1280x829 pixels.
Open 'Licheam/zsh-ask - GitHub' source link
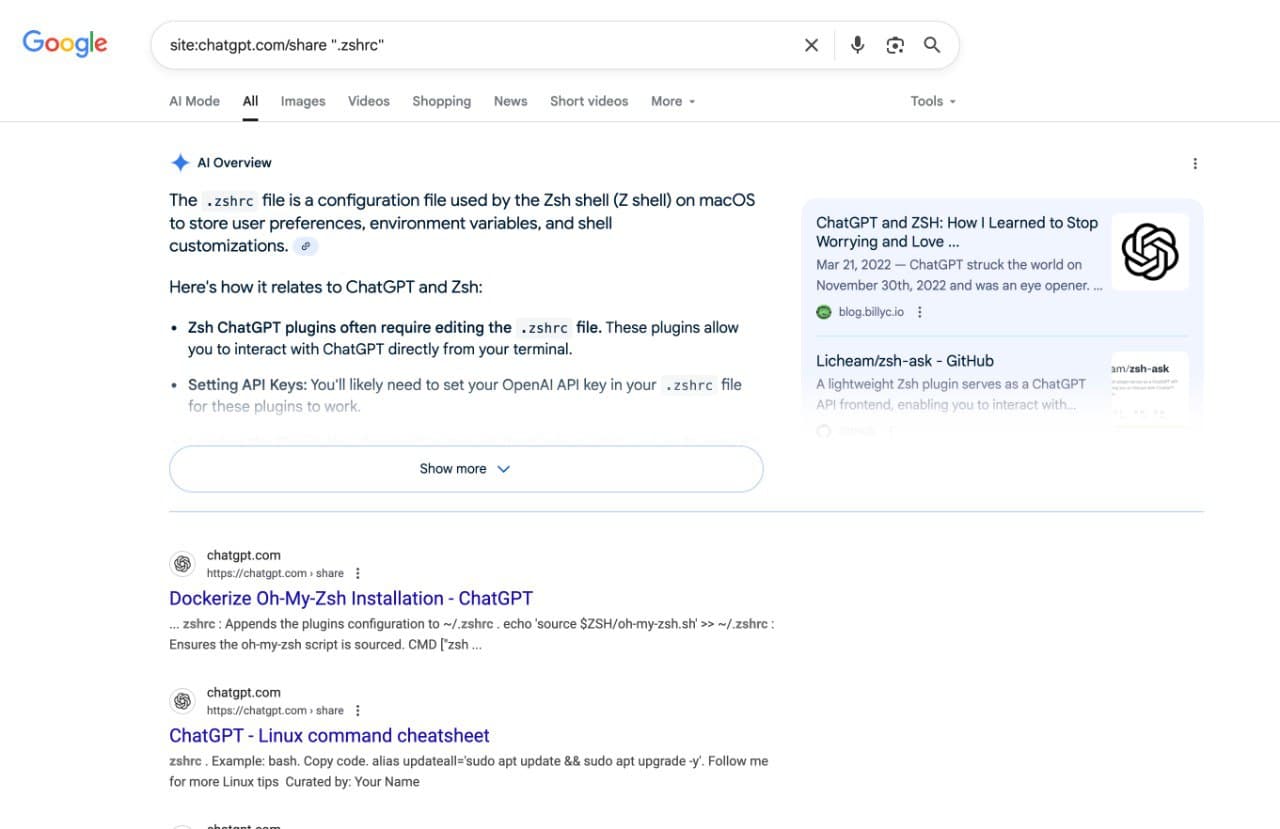point(905,361)
